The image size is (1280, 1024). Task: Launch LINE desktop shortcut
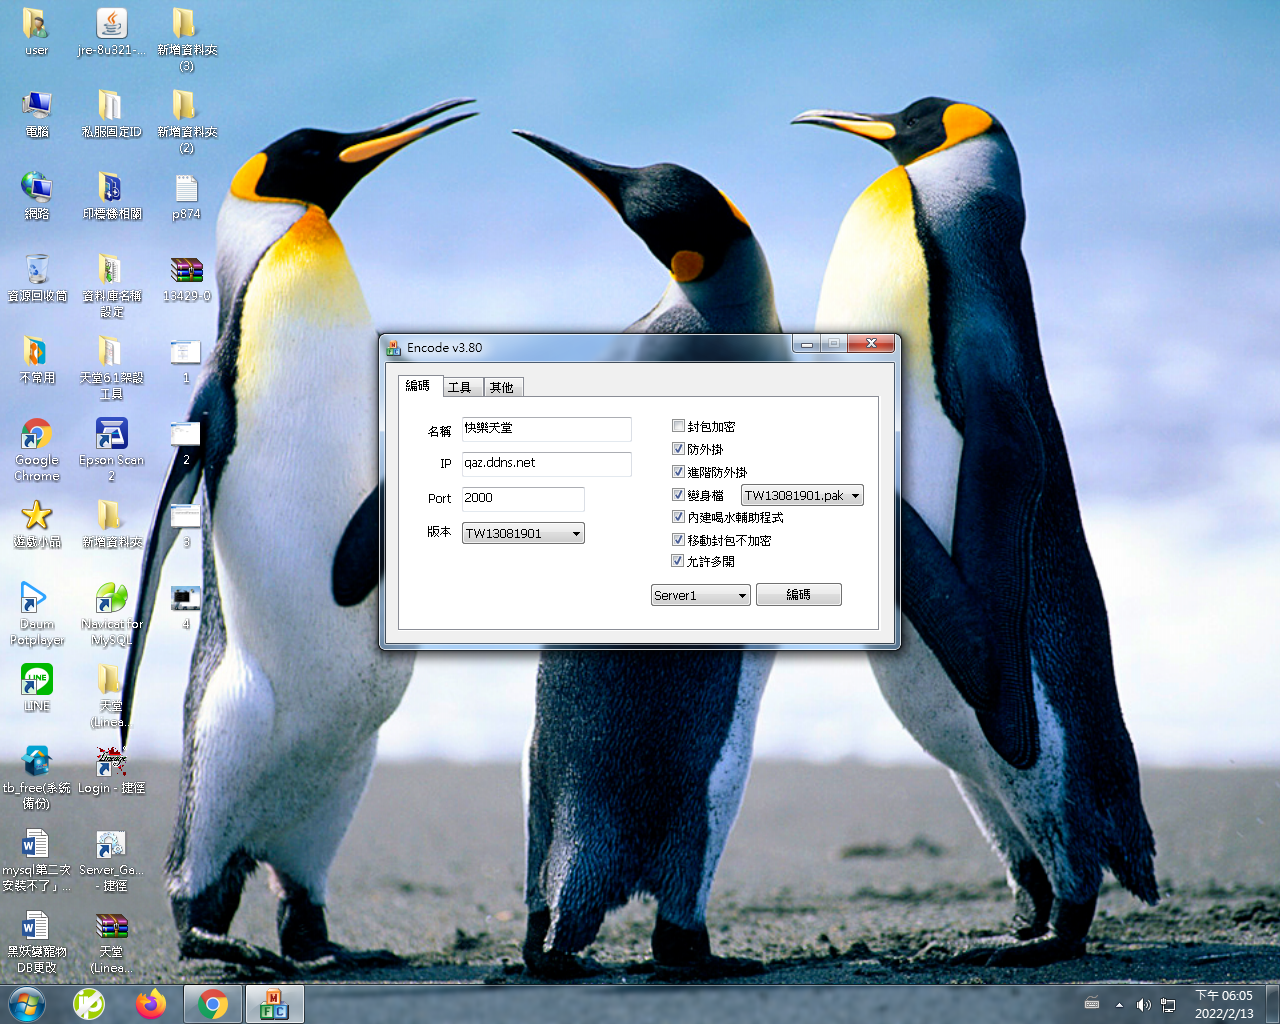(36, 687)
